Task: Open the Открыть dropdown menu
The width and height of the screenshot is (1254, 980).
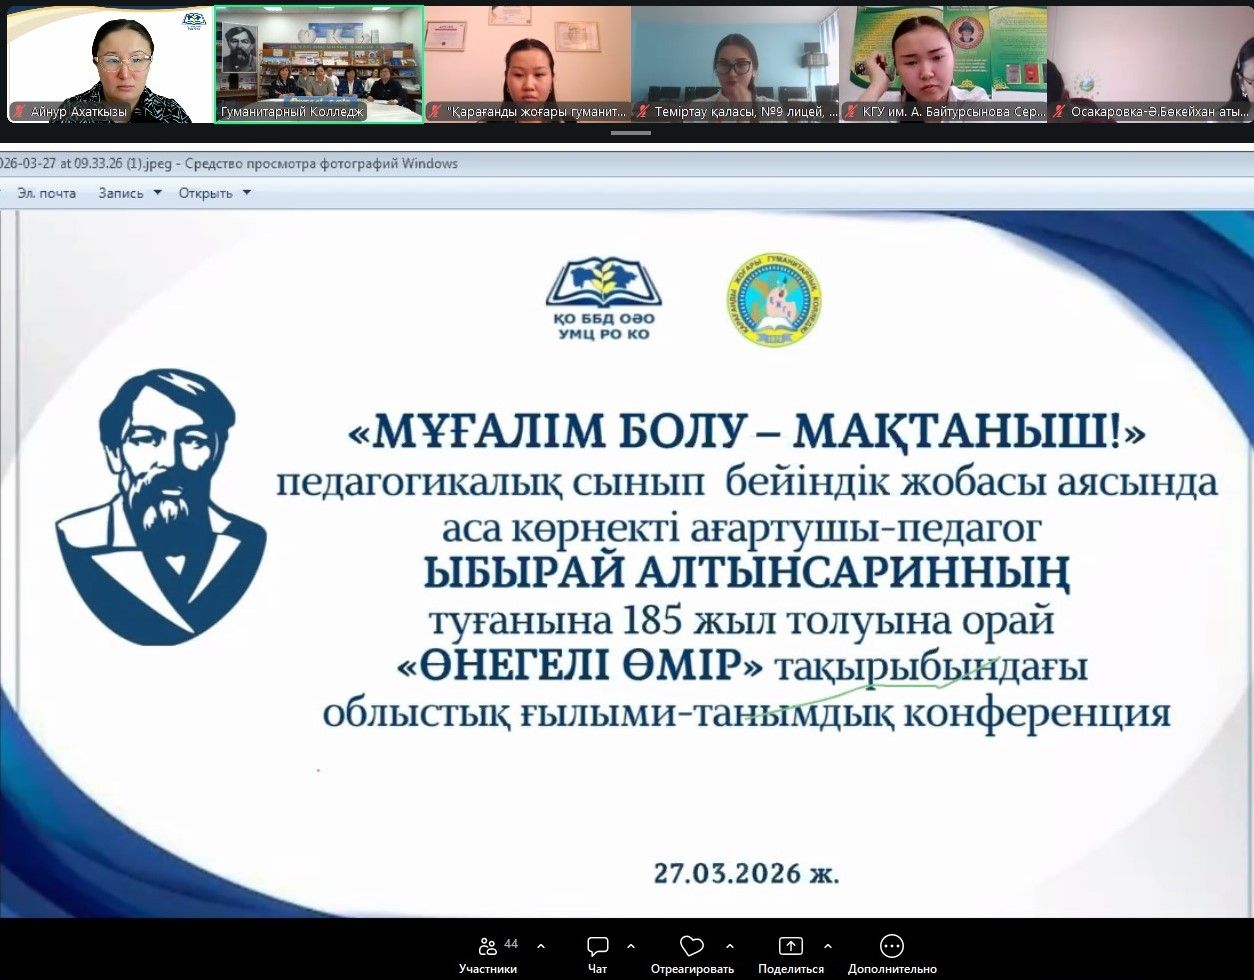Action: (x=214, y=193)
